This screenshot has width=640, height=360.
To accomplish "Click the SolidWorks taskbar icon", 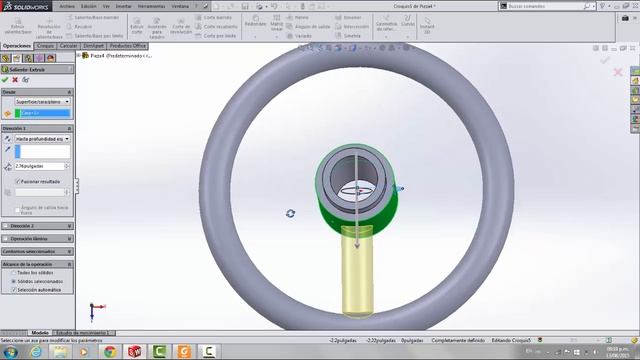I will click(134, 352).
